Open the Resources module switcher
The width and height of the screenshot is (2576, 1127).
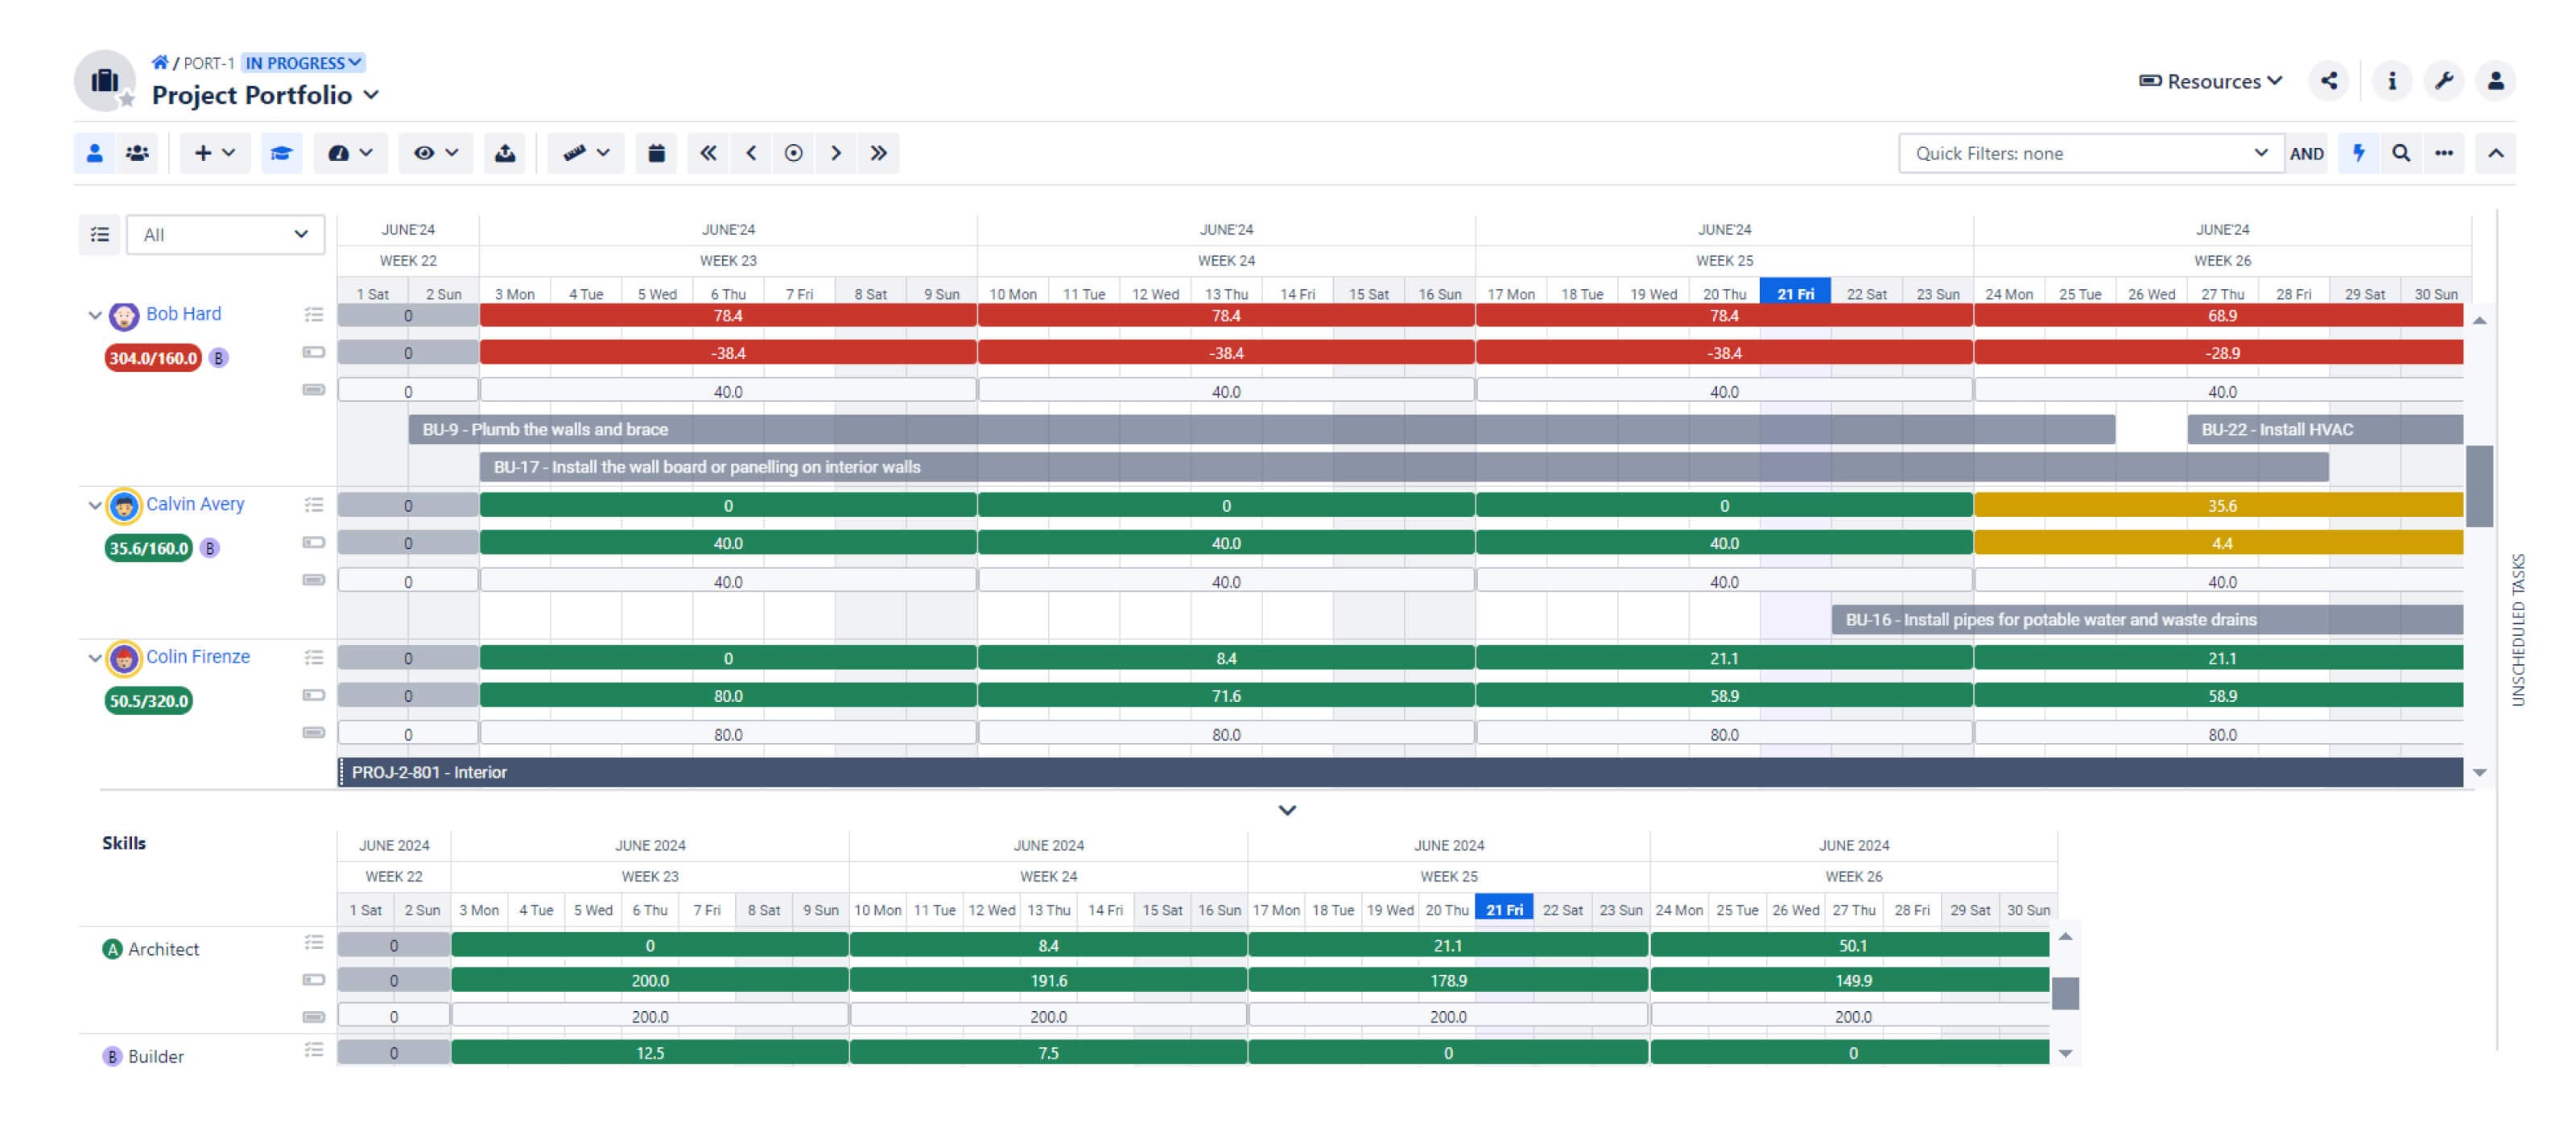(2211, 81)
